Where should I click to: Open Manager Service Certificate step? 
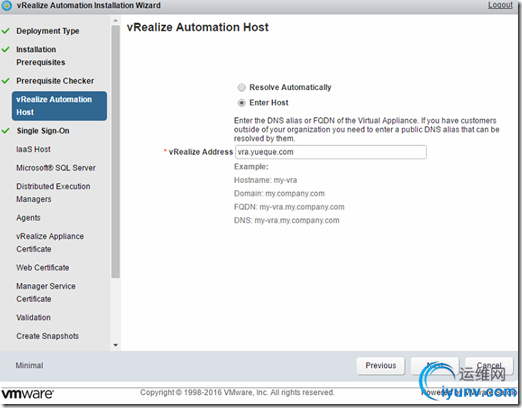click(46, 292)
